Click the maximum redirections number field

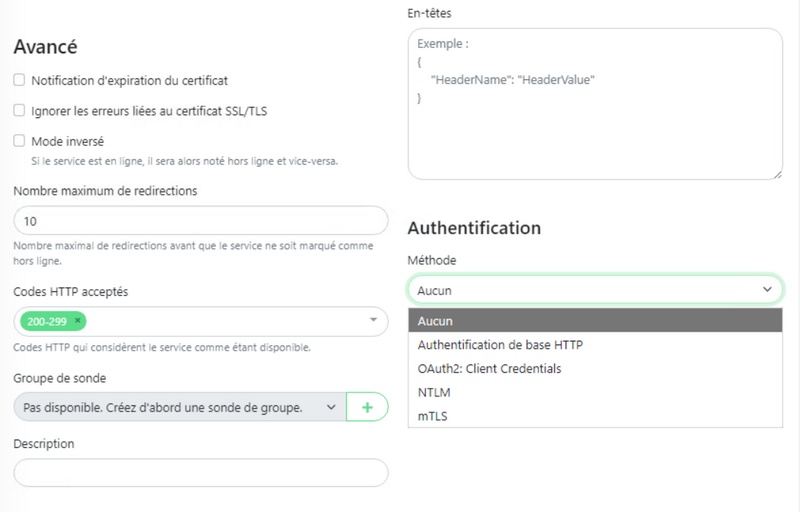200,220
